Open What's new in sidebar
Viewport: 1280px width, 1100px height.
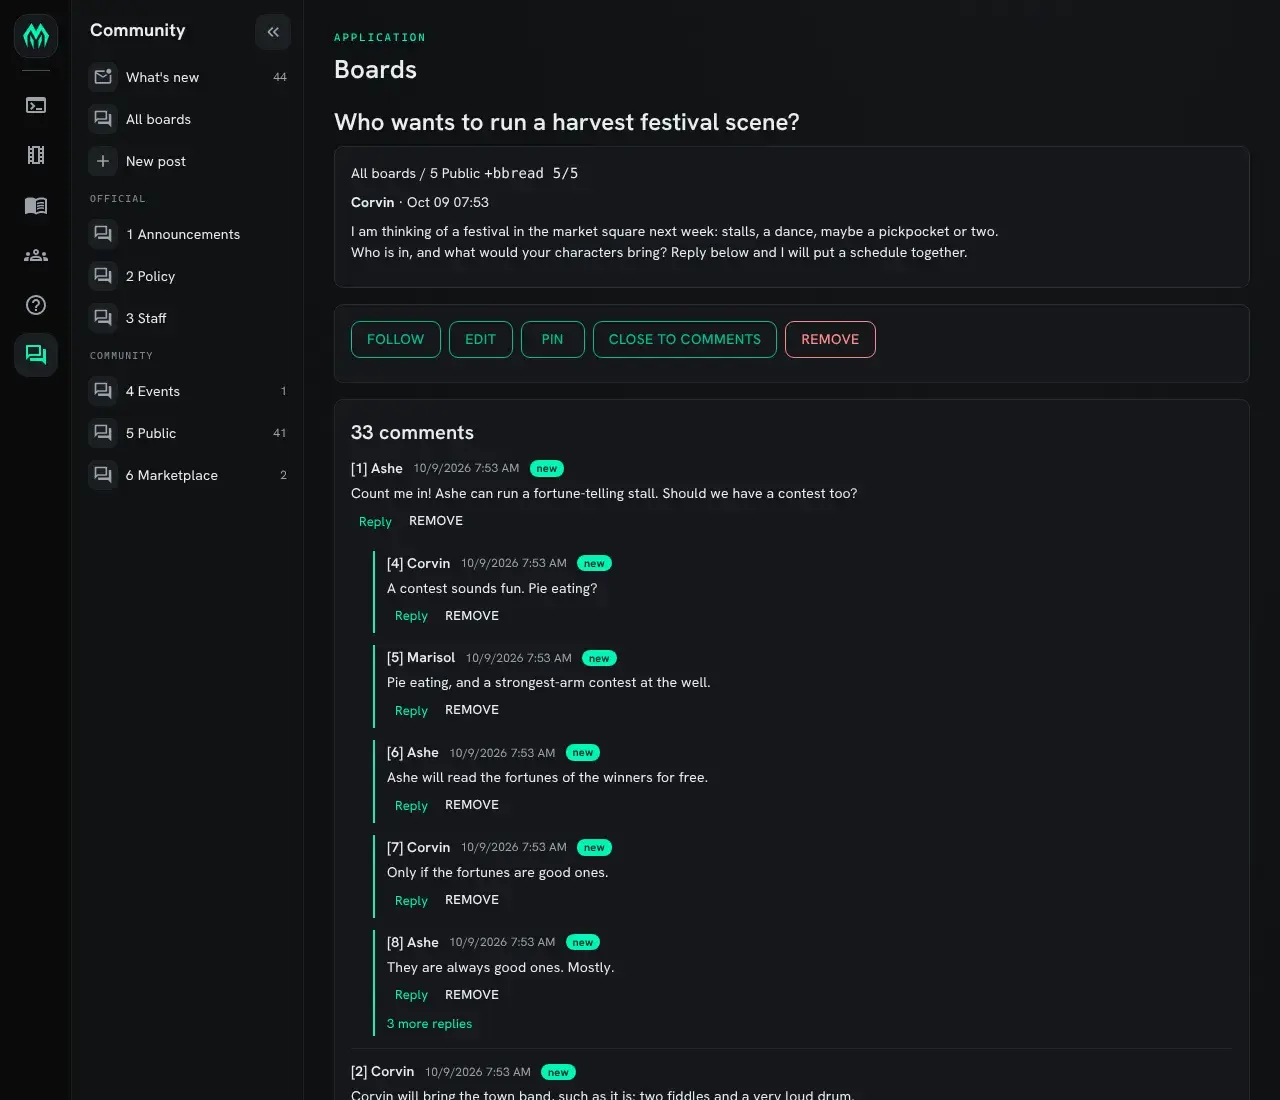[x=188, y=77]
